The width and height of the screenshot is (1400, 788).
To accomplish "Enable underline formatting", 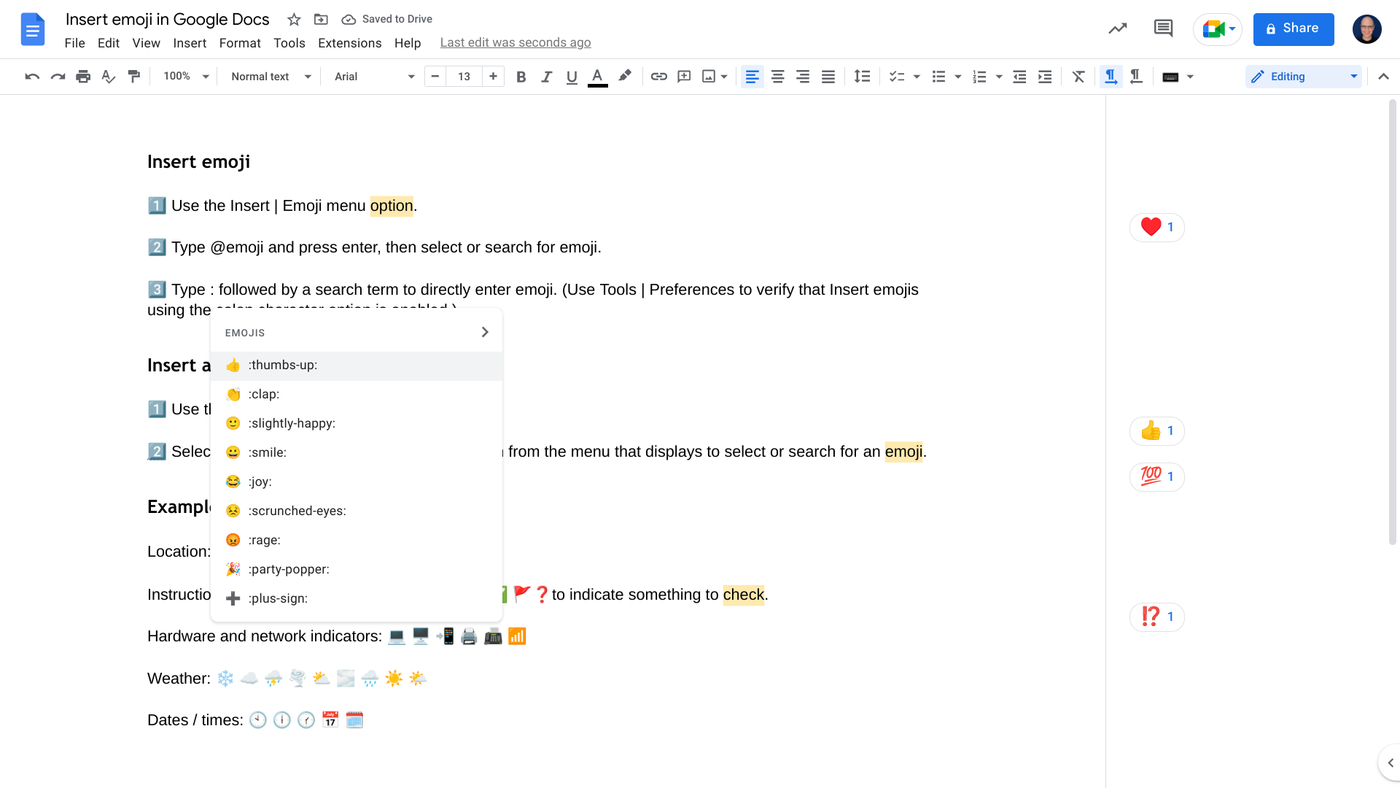I will point(571,76).
